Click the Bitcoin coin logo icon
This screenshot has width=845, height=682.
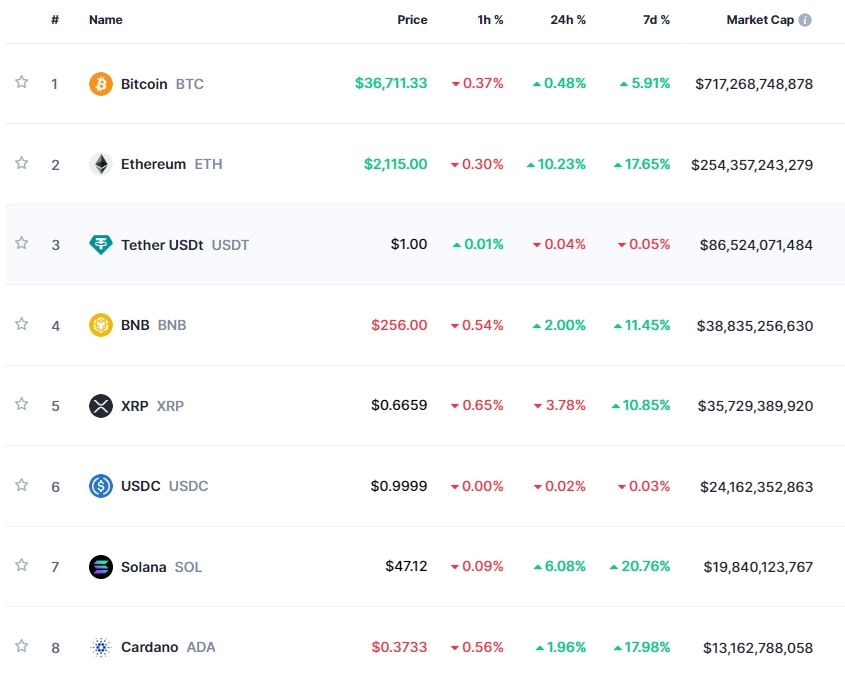pyautogui.click(x=101, y=84)
